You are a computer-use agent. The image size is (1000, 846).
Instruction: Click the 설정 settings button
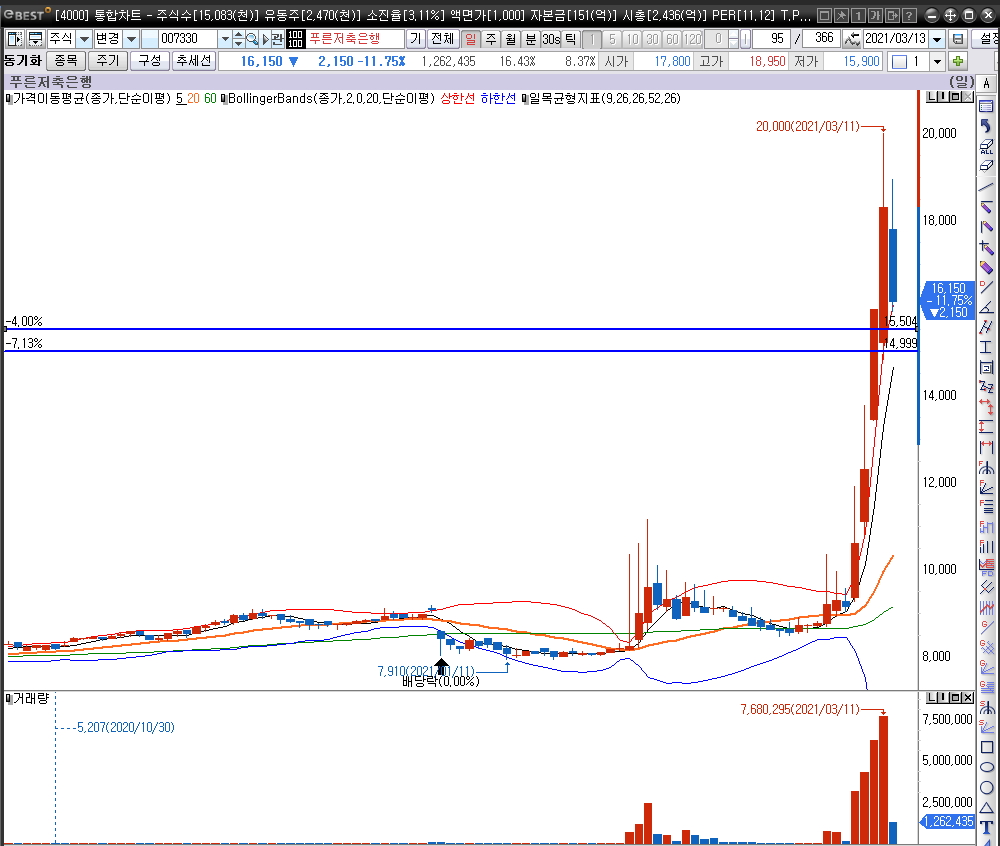[987, 39]
